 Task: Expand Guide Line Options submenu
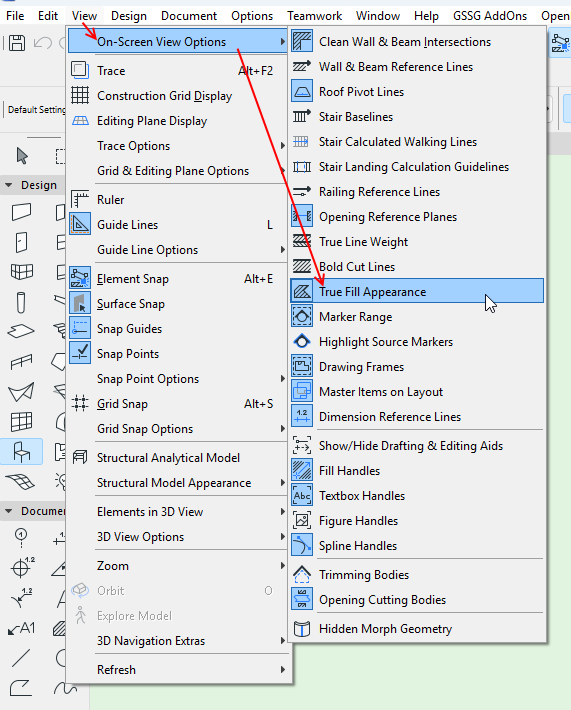pyautogui.click(x=178, y=250)
